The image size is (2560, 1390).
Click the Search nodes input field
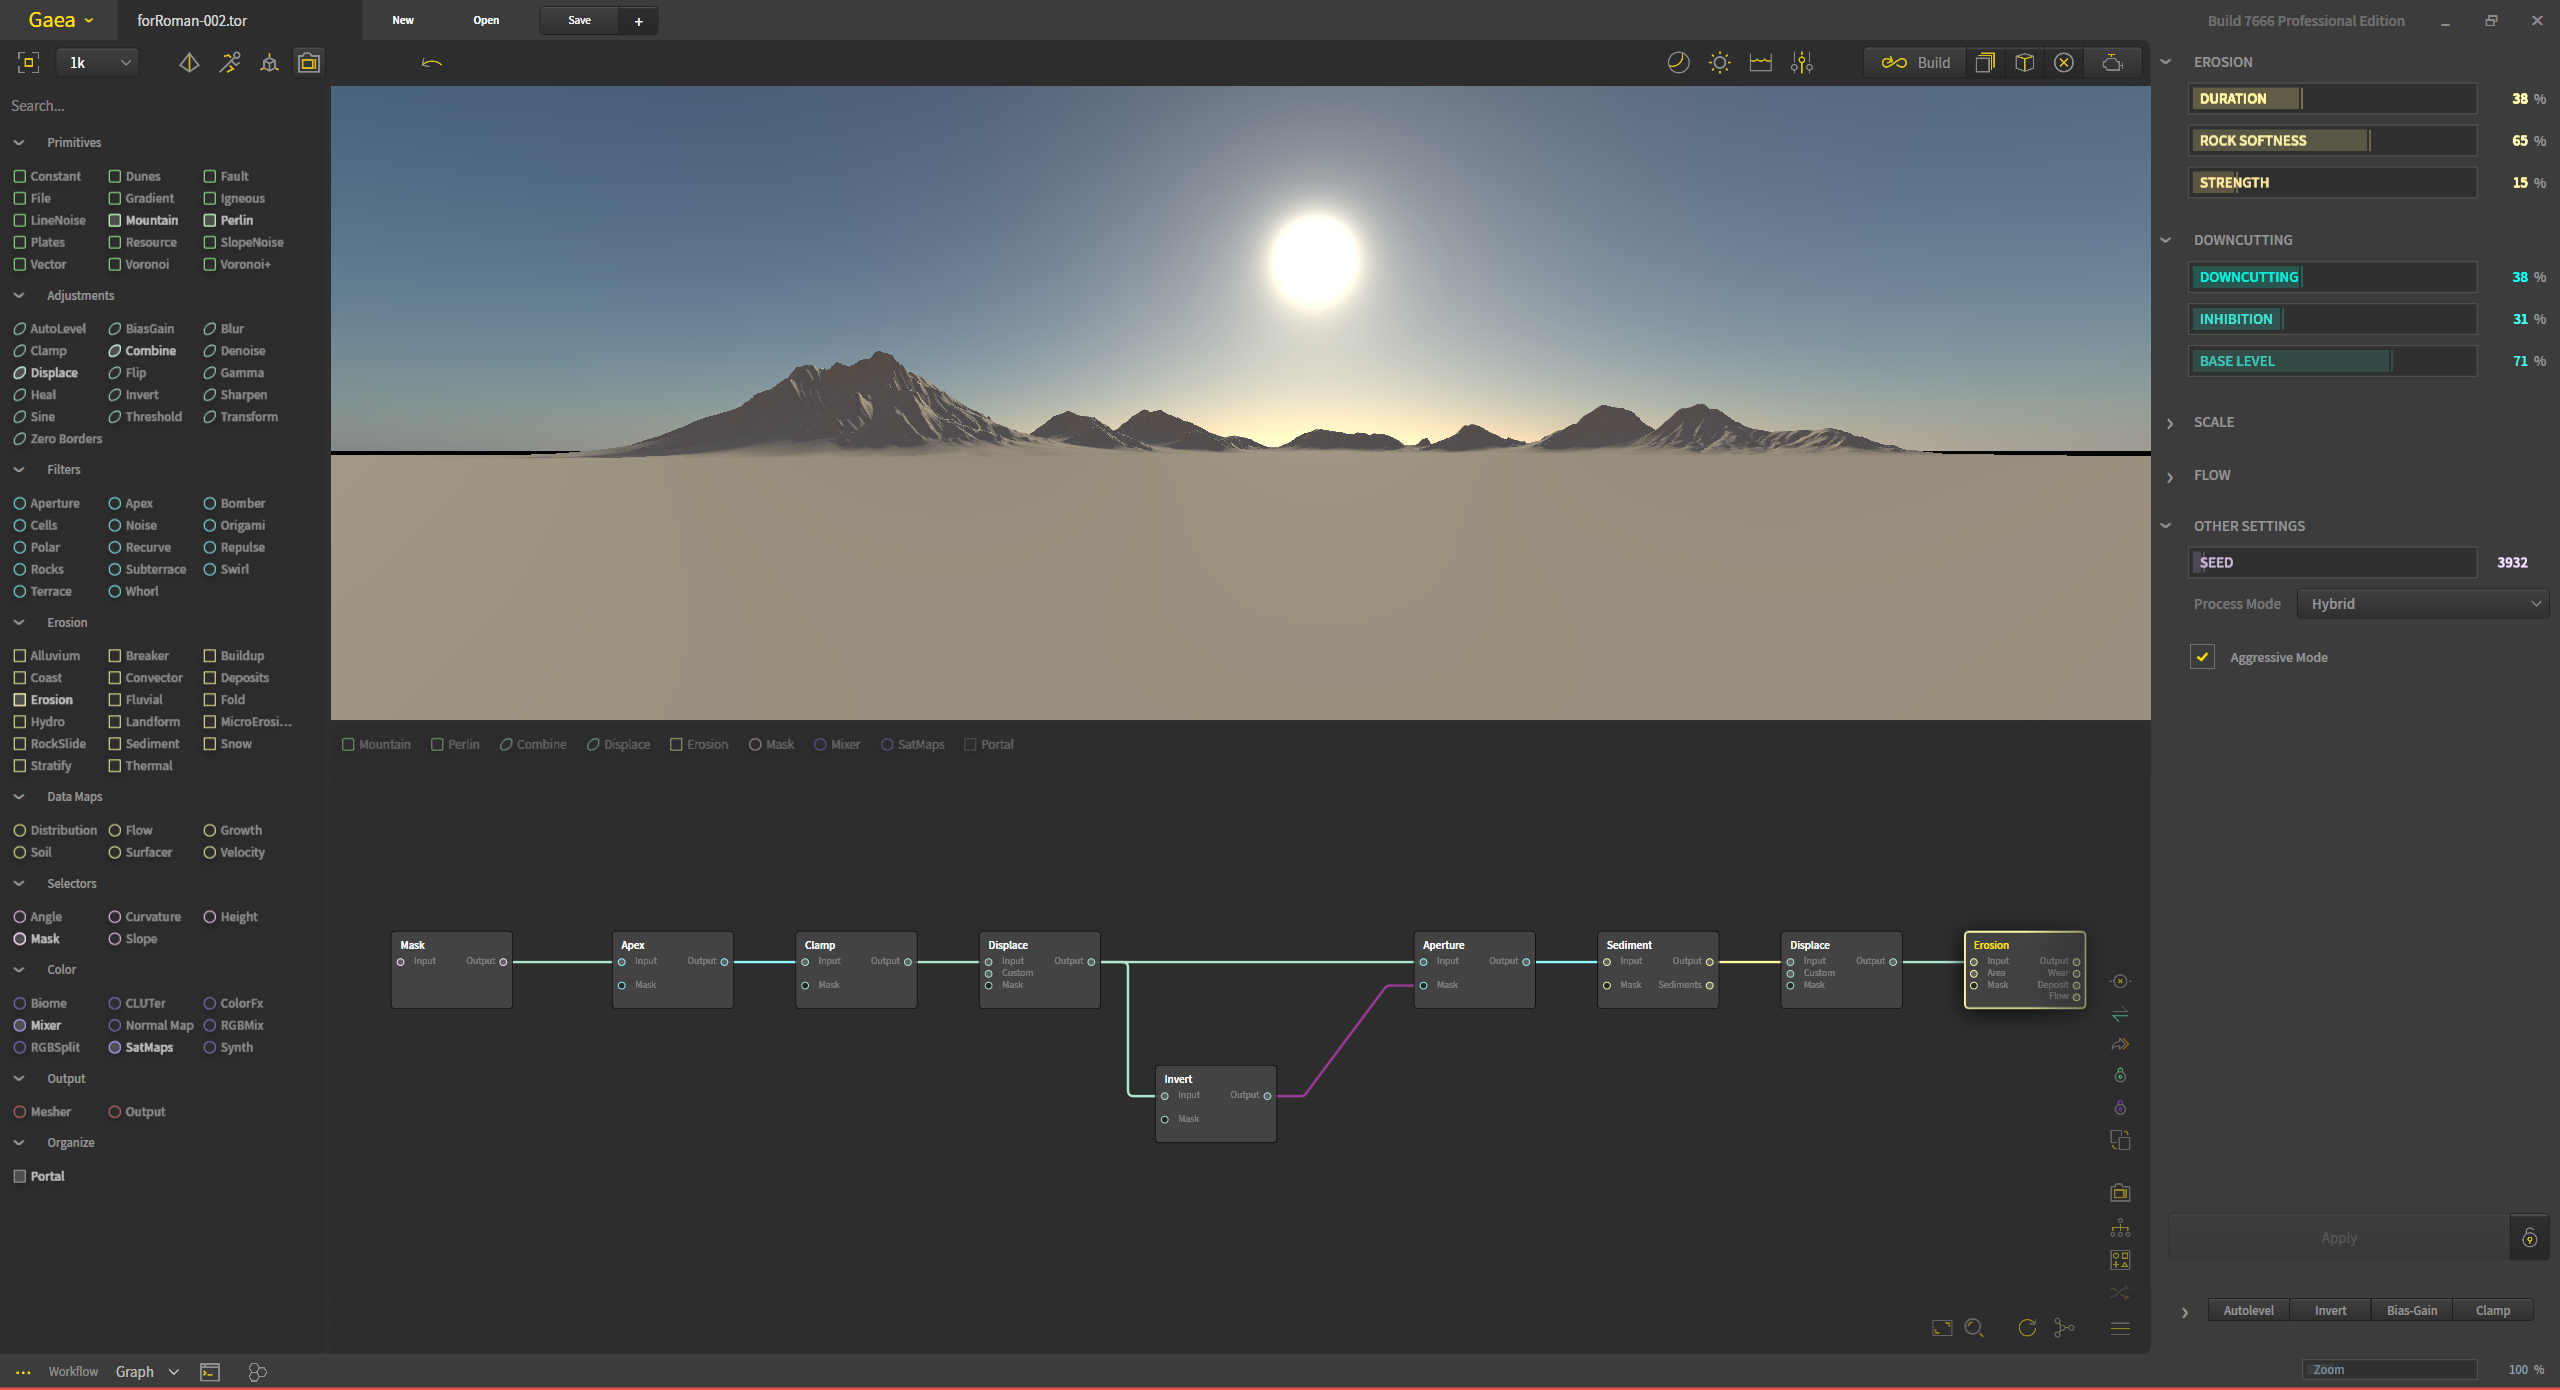(x=160, y=106)
